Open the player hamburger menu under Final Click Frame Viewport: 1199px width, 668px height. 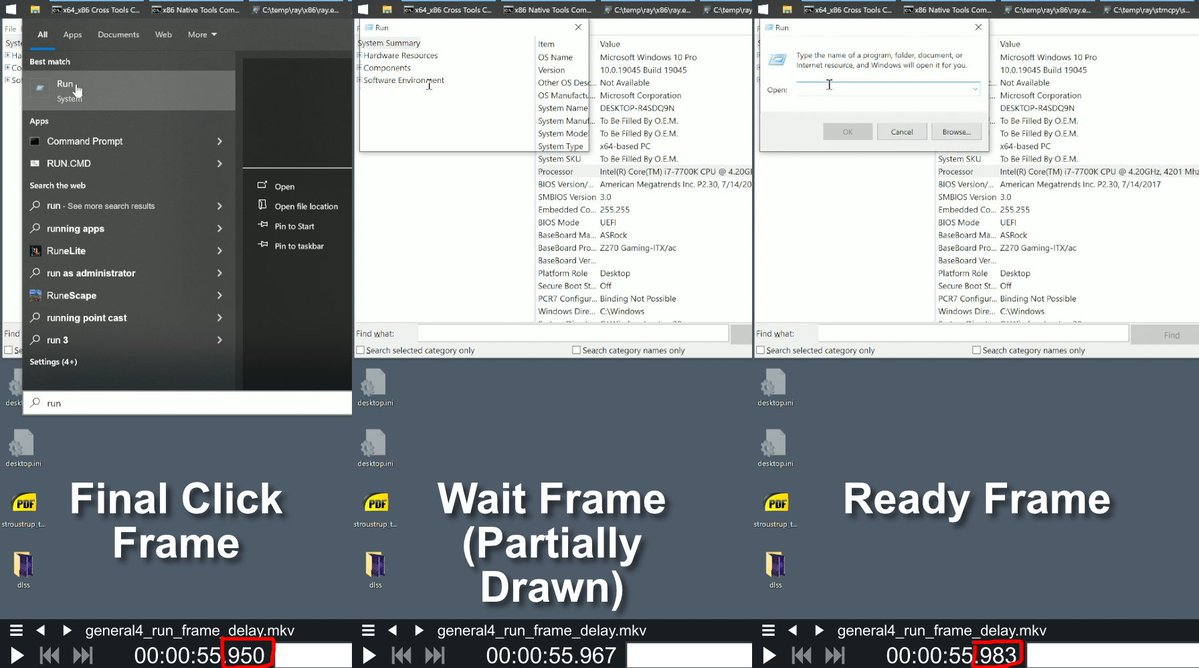[x=16, y=631]
